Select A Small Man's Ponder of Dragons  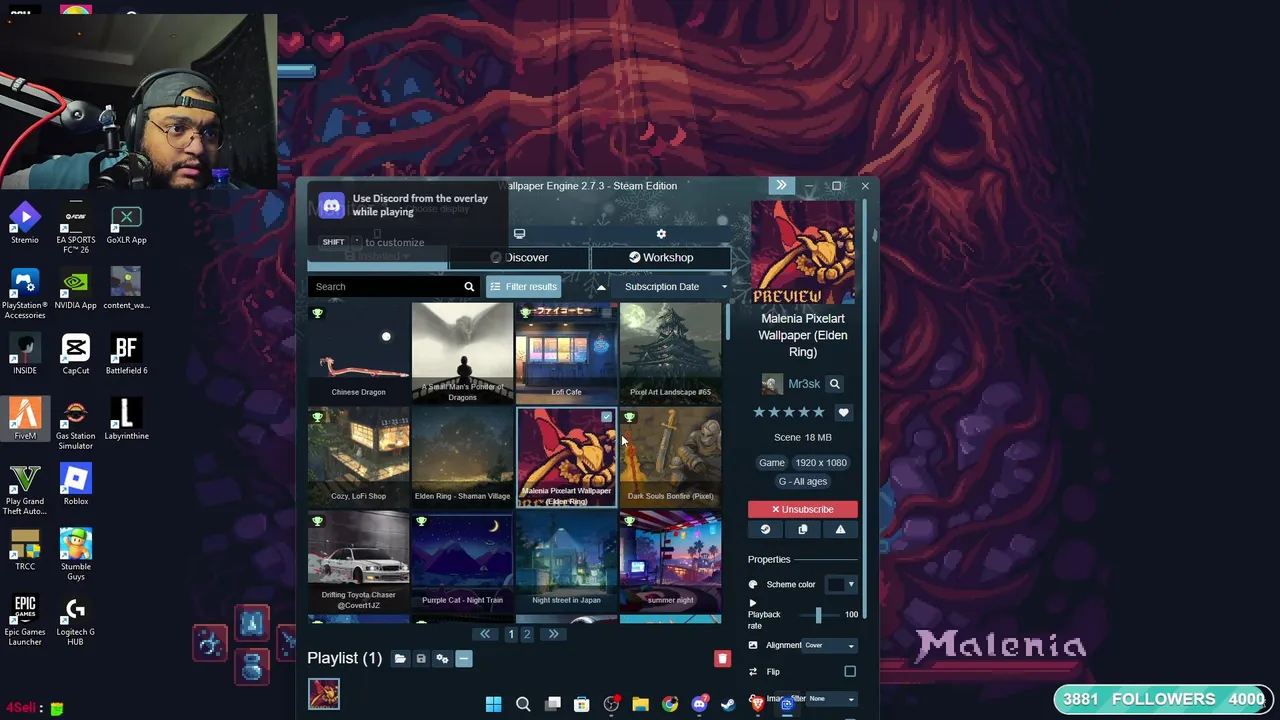462,353
